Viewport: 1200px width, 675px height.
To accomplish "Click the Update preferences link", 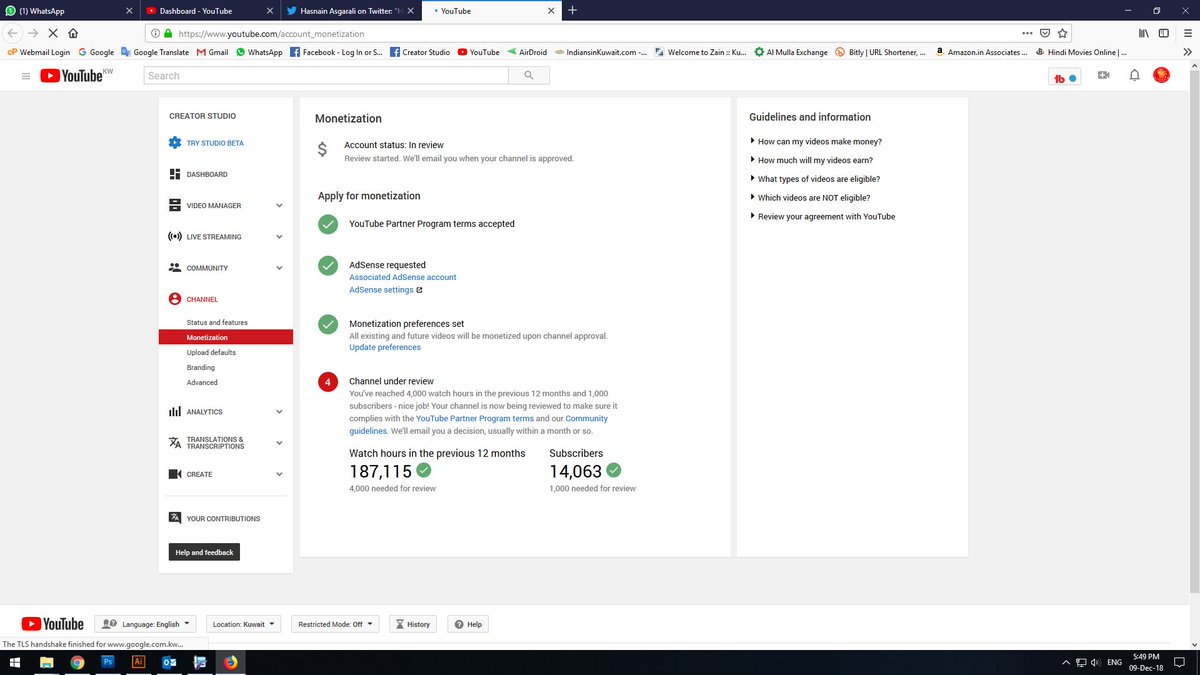I will click(385, 347).
